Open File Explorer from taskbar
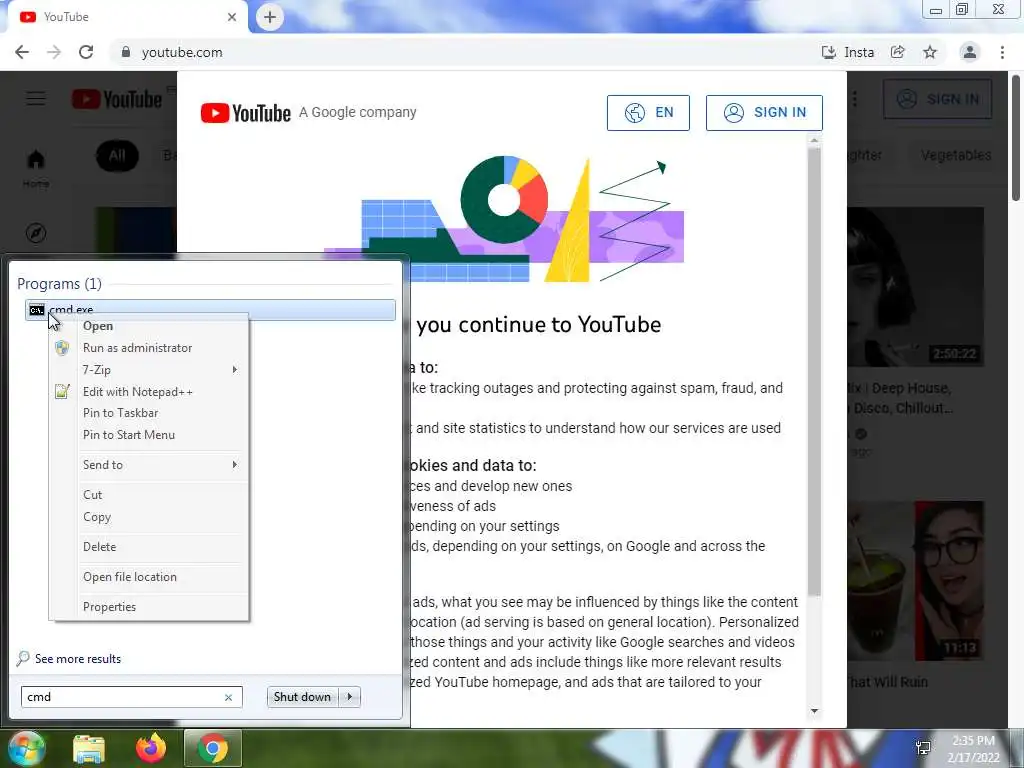This screenshot has height=768, width=1024. click(89, 749)
